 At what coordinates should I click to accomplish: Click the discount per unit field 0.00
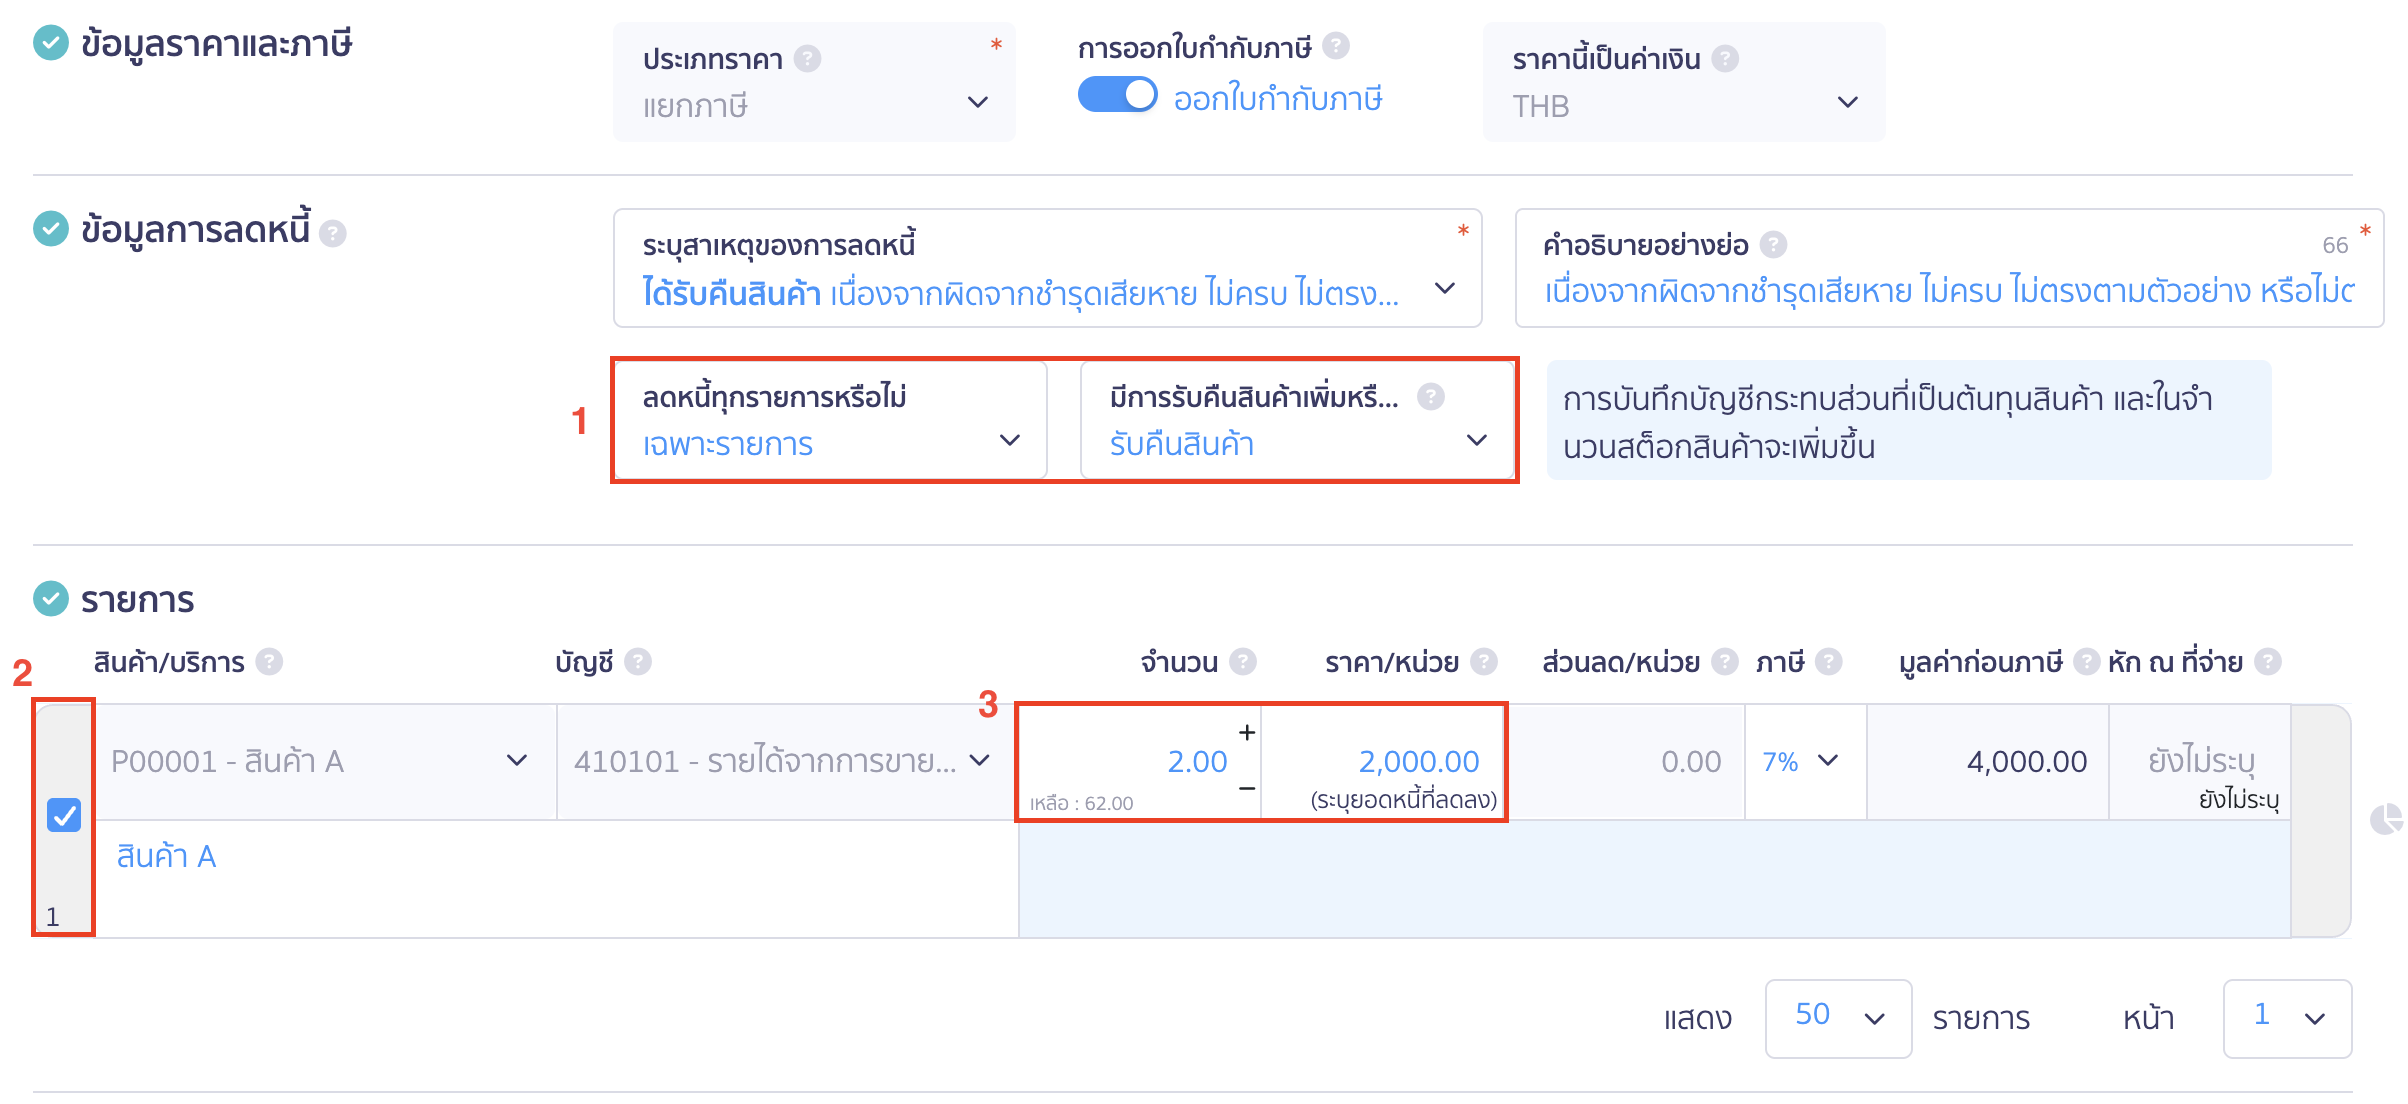pos(1626,762)
